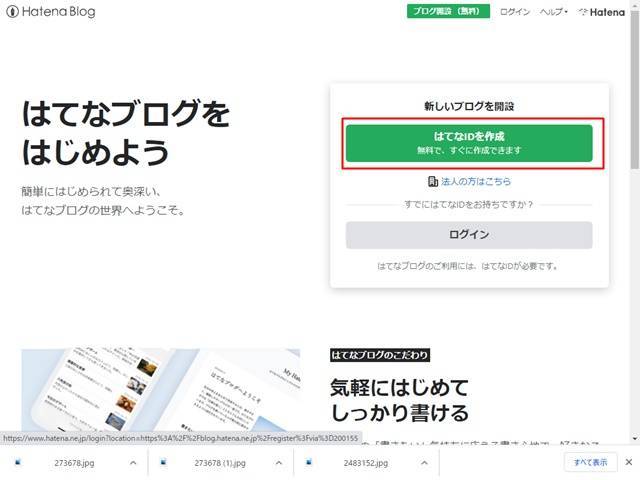Expand options for 2483152.jpg download
640x480 pixels.
[x=424, y=463]
